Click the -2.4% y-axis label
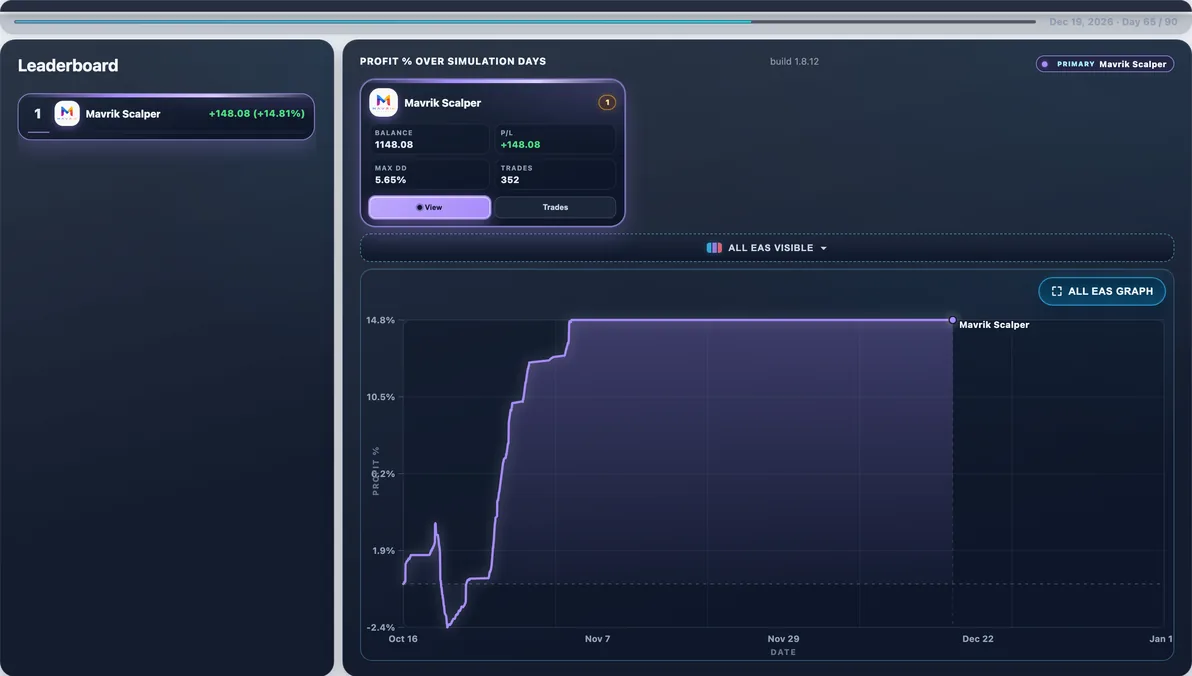Viewport: 1192px width, 676px height. pyautogui.click(x=380, y=627)
